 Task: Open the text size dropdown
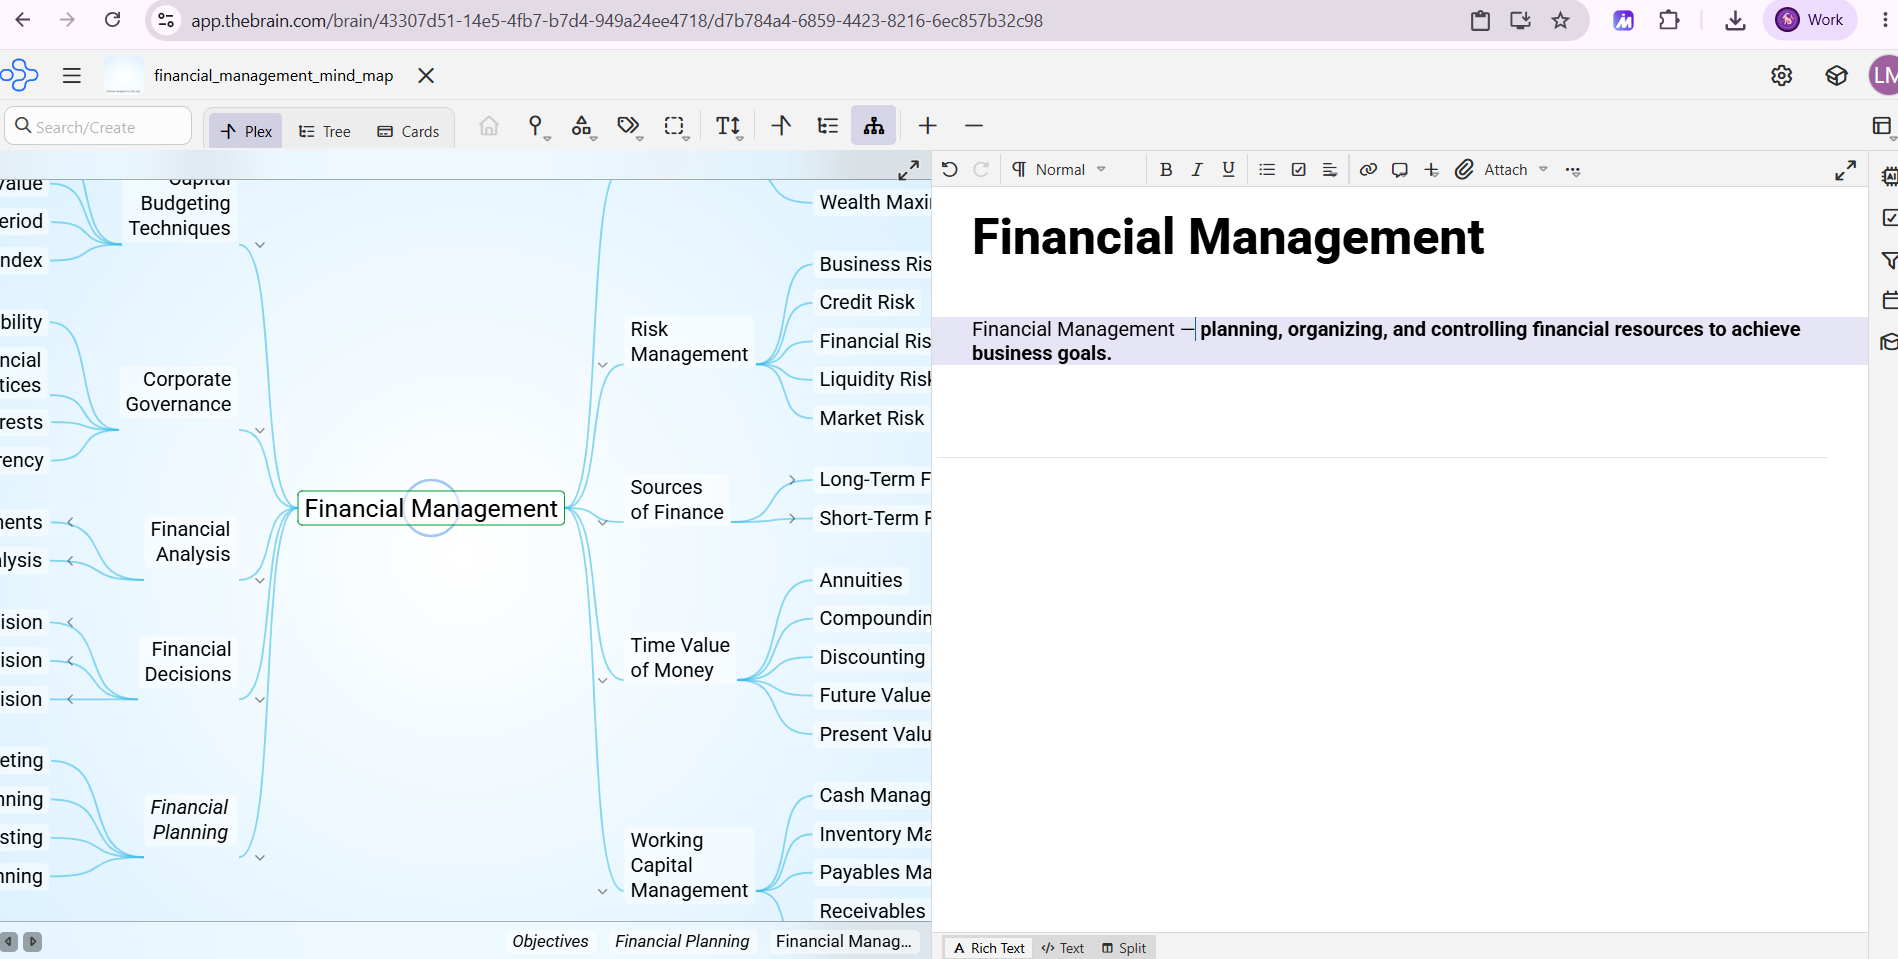point(729,127)
